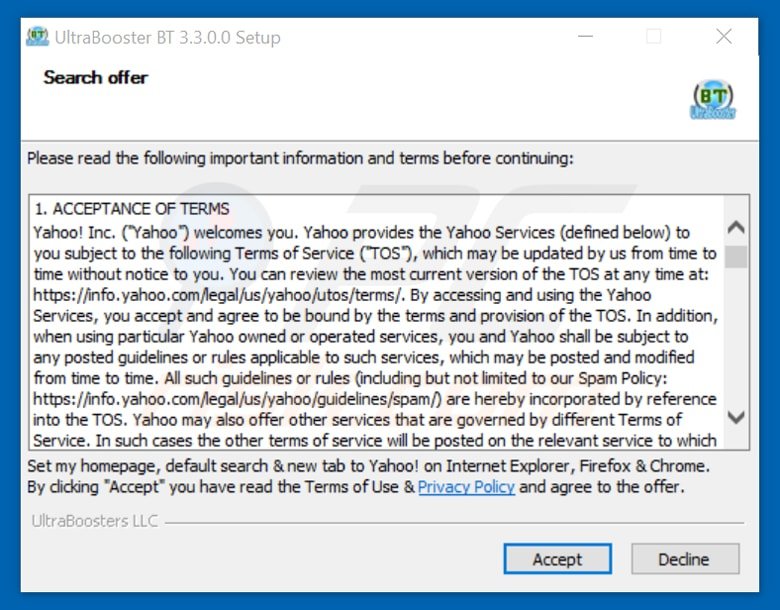Click inside the terms of service text box

[378, 322]
